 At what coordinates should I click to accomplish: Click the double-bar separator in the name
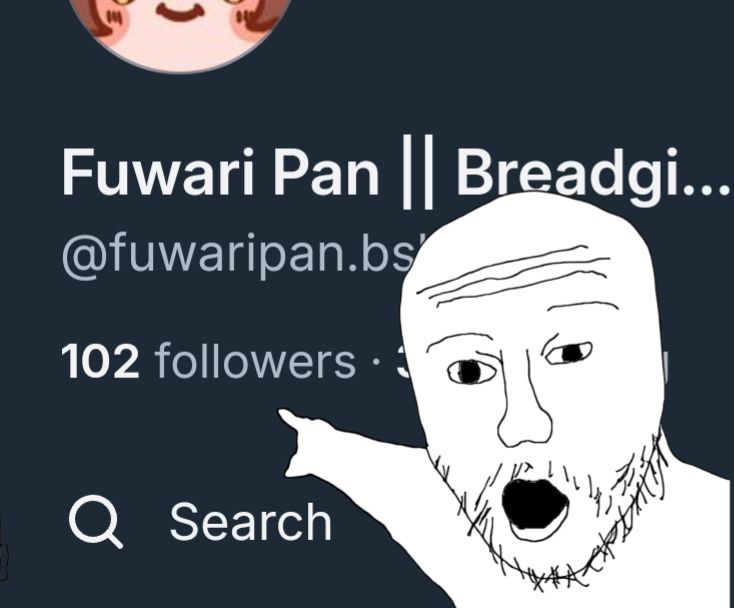click(418, 171)
